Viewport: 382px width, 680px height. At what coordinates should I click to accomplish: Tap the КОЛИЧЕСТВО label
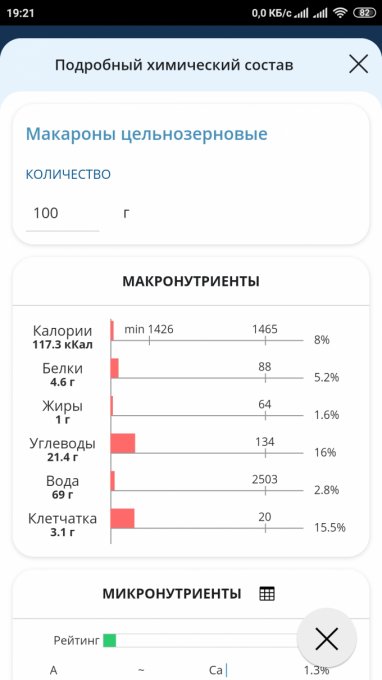tap(68, 175)
